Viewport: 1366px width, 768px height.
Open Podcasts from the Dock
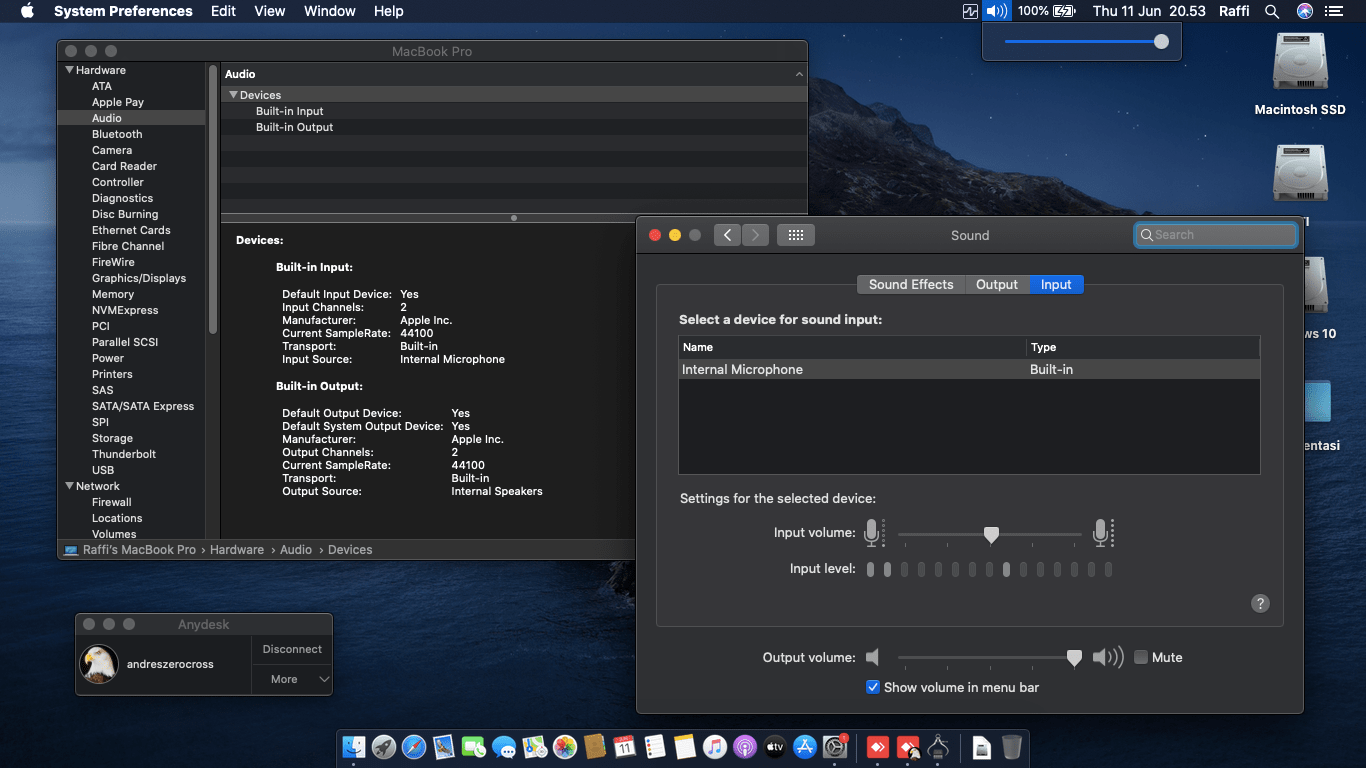(745, 746)
